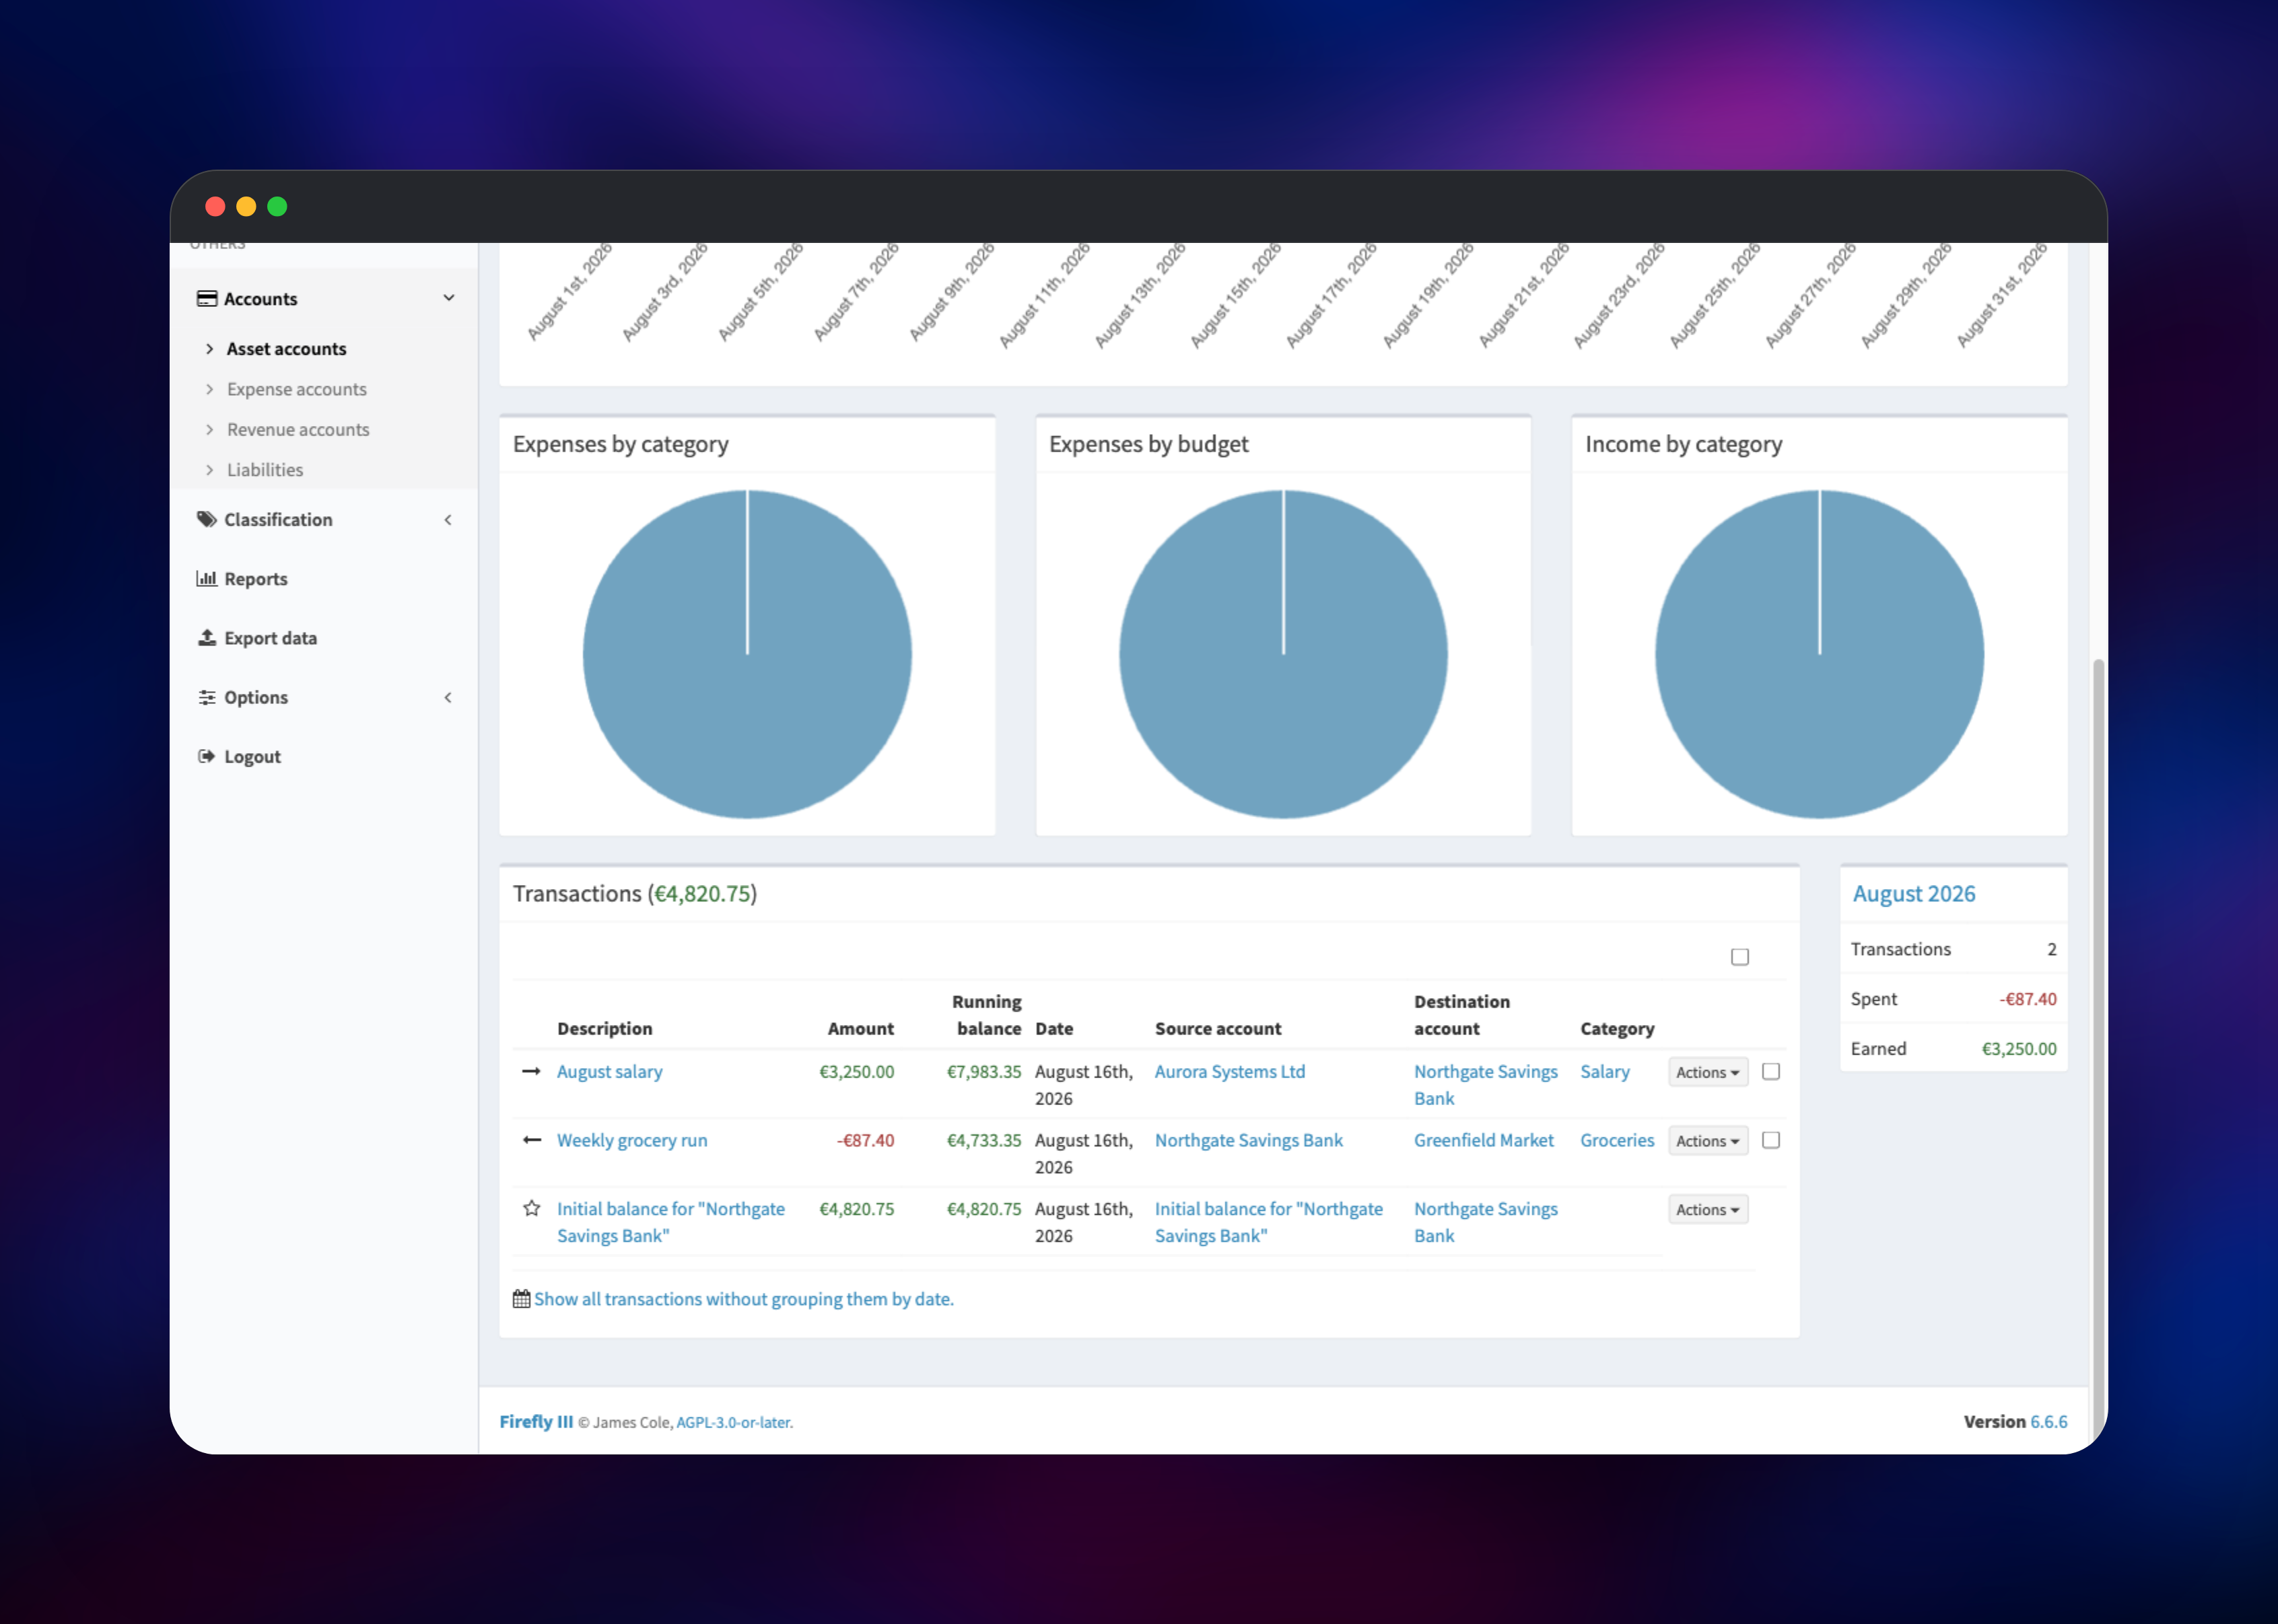Click the calendar icon beside Show all transactions

[521, 1299]
